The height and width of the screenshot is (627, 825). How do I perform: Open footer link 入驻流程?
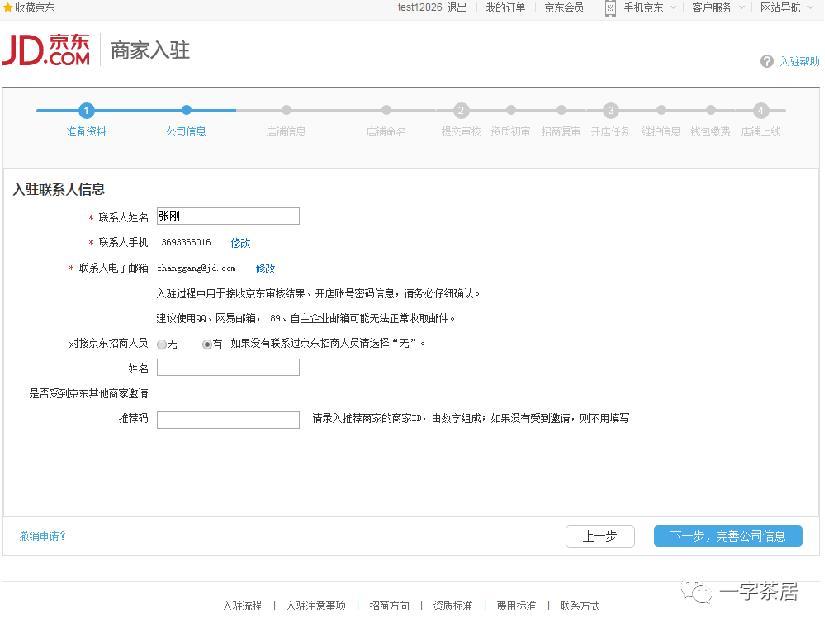[243, 605]
